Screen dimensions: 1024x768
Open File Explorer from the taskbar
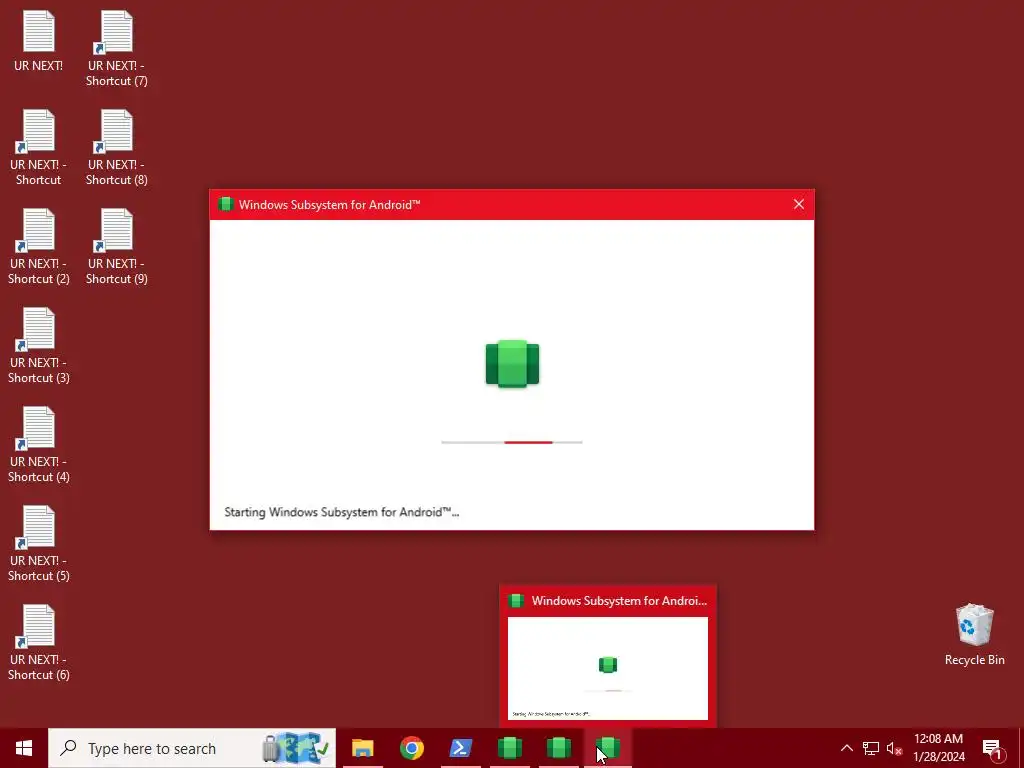coord(362,748)
